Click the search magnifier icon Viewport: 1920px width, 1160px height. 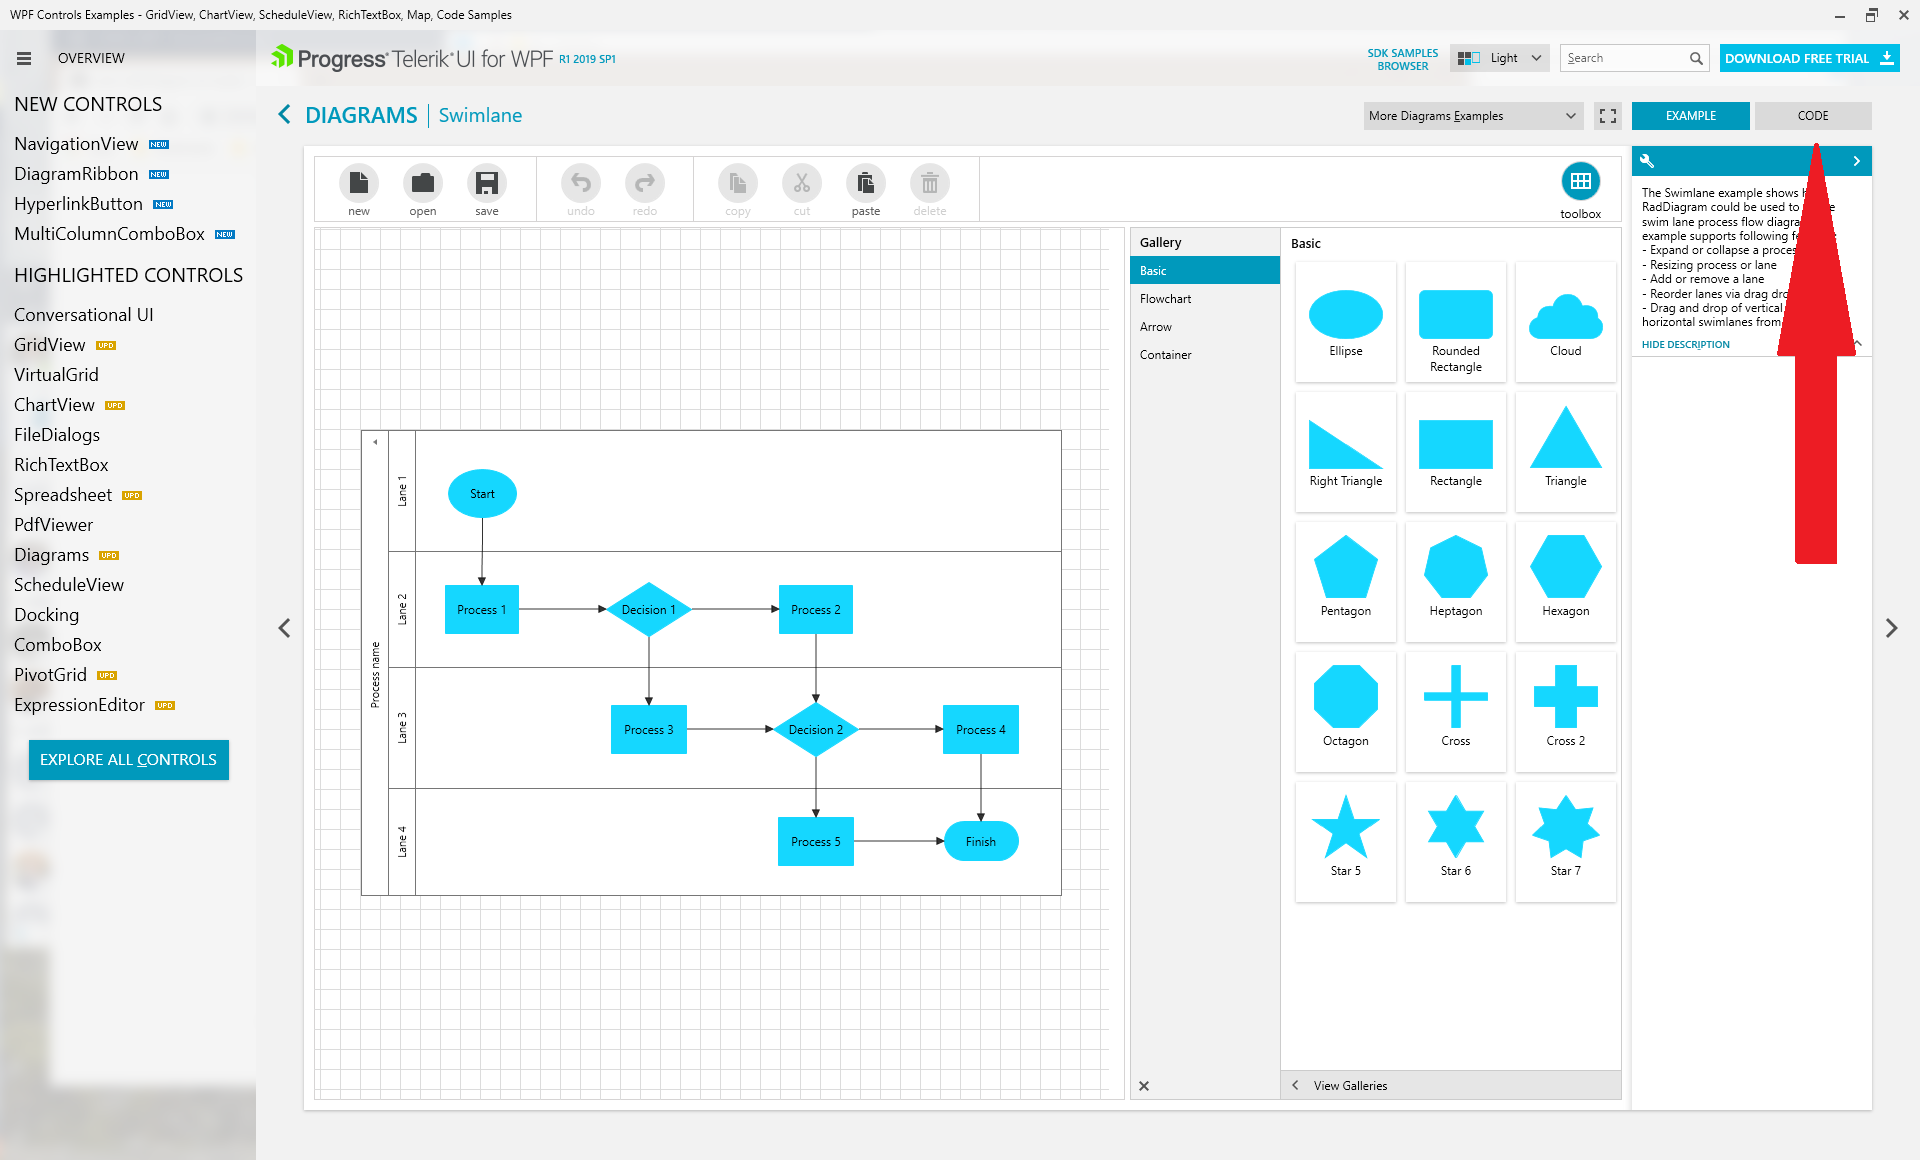point(1696,58)
